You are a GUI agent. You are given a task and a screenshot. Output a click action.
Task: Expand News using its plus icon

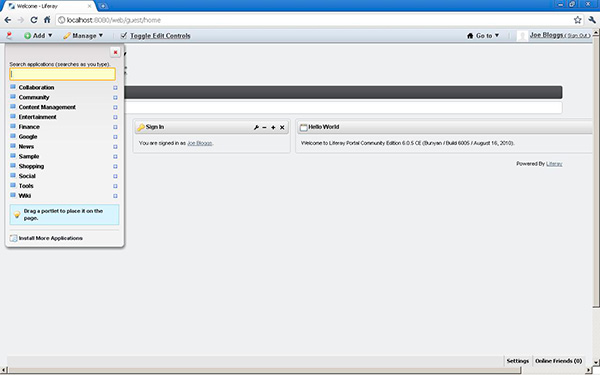pyautogui.click(x=115, y=147)
